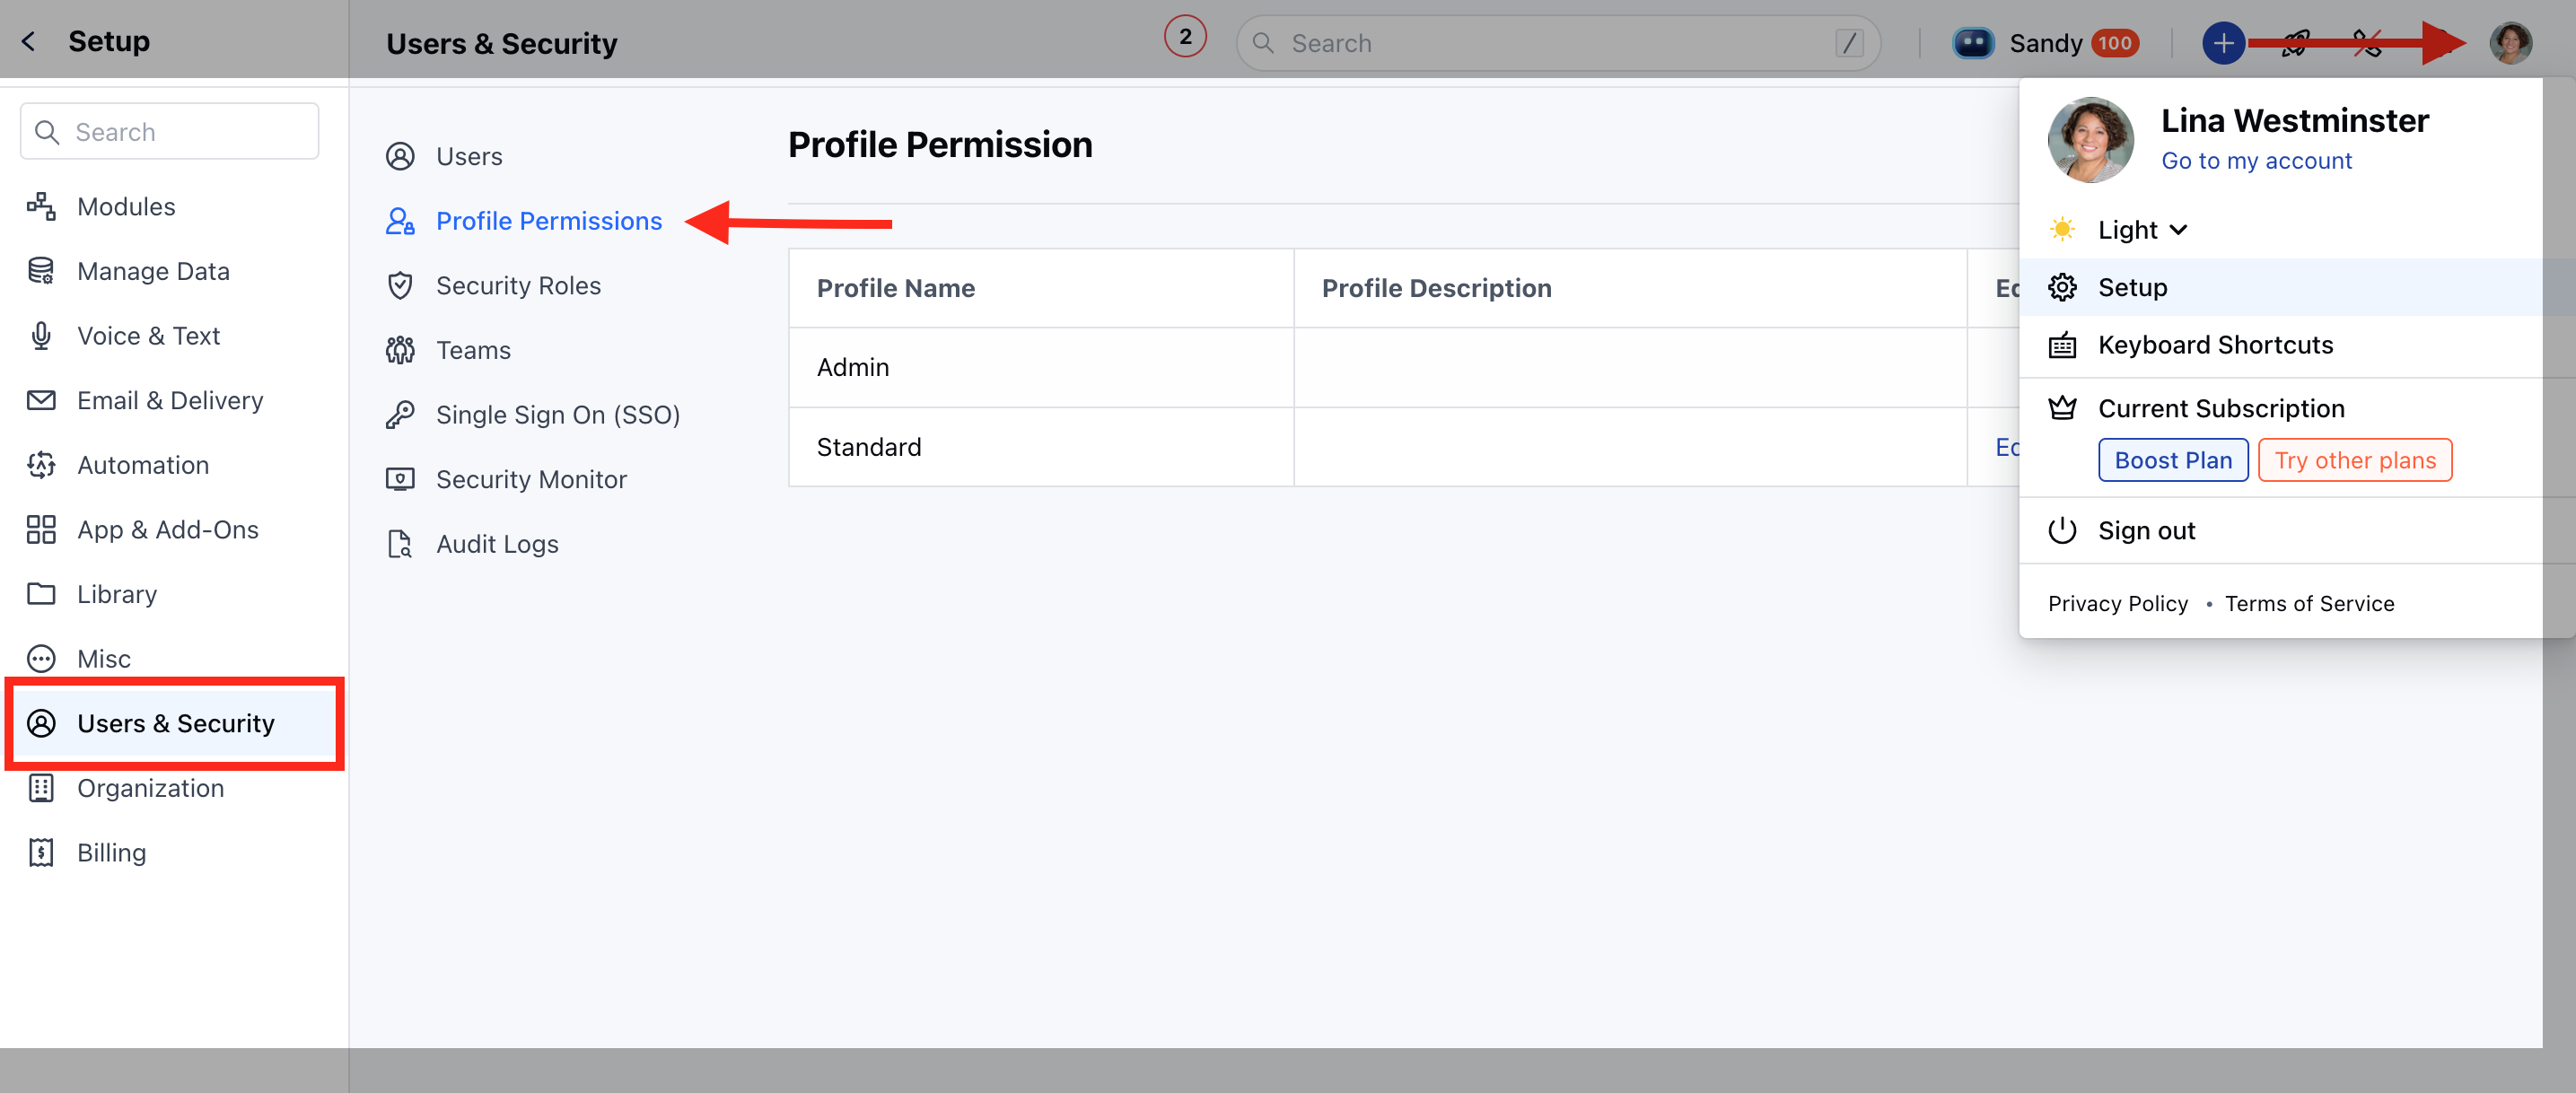Open the Sandy assistant bot icon

pyautogui.click(x=1973, y=43)
